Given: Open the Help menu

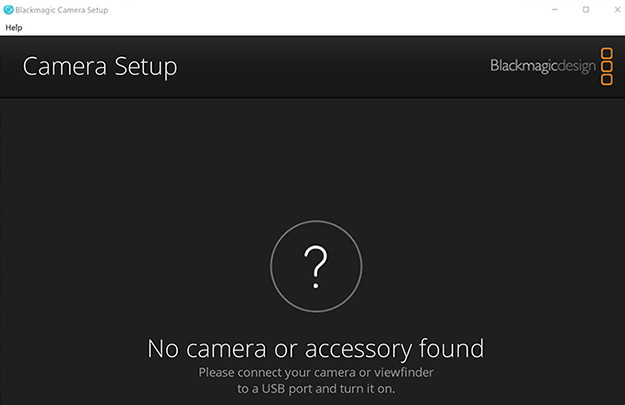Looking at the screenshot, I should (14, 27).
